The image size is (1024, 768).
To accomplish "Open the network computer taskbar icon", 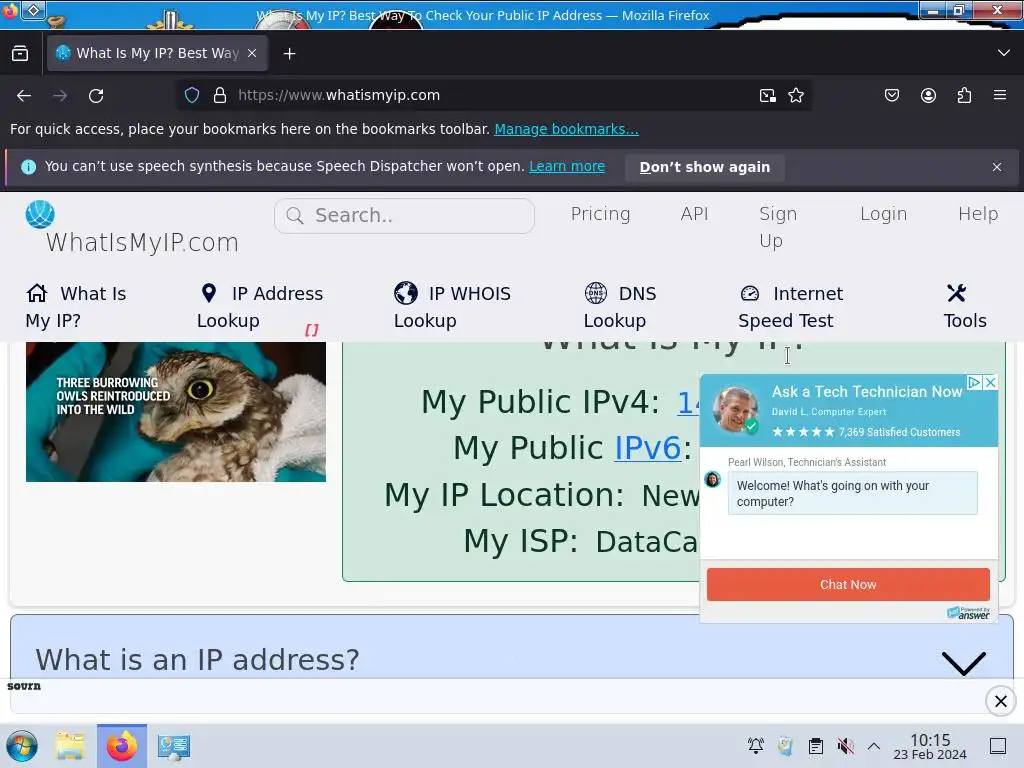I will coord(174,746).
